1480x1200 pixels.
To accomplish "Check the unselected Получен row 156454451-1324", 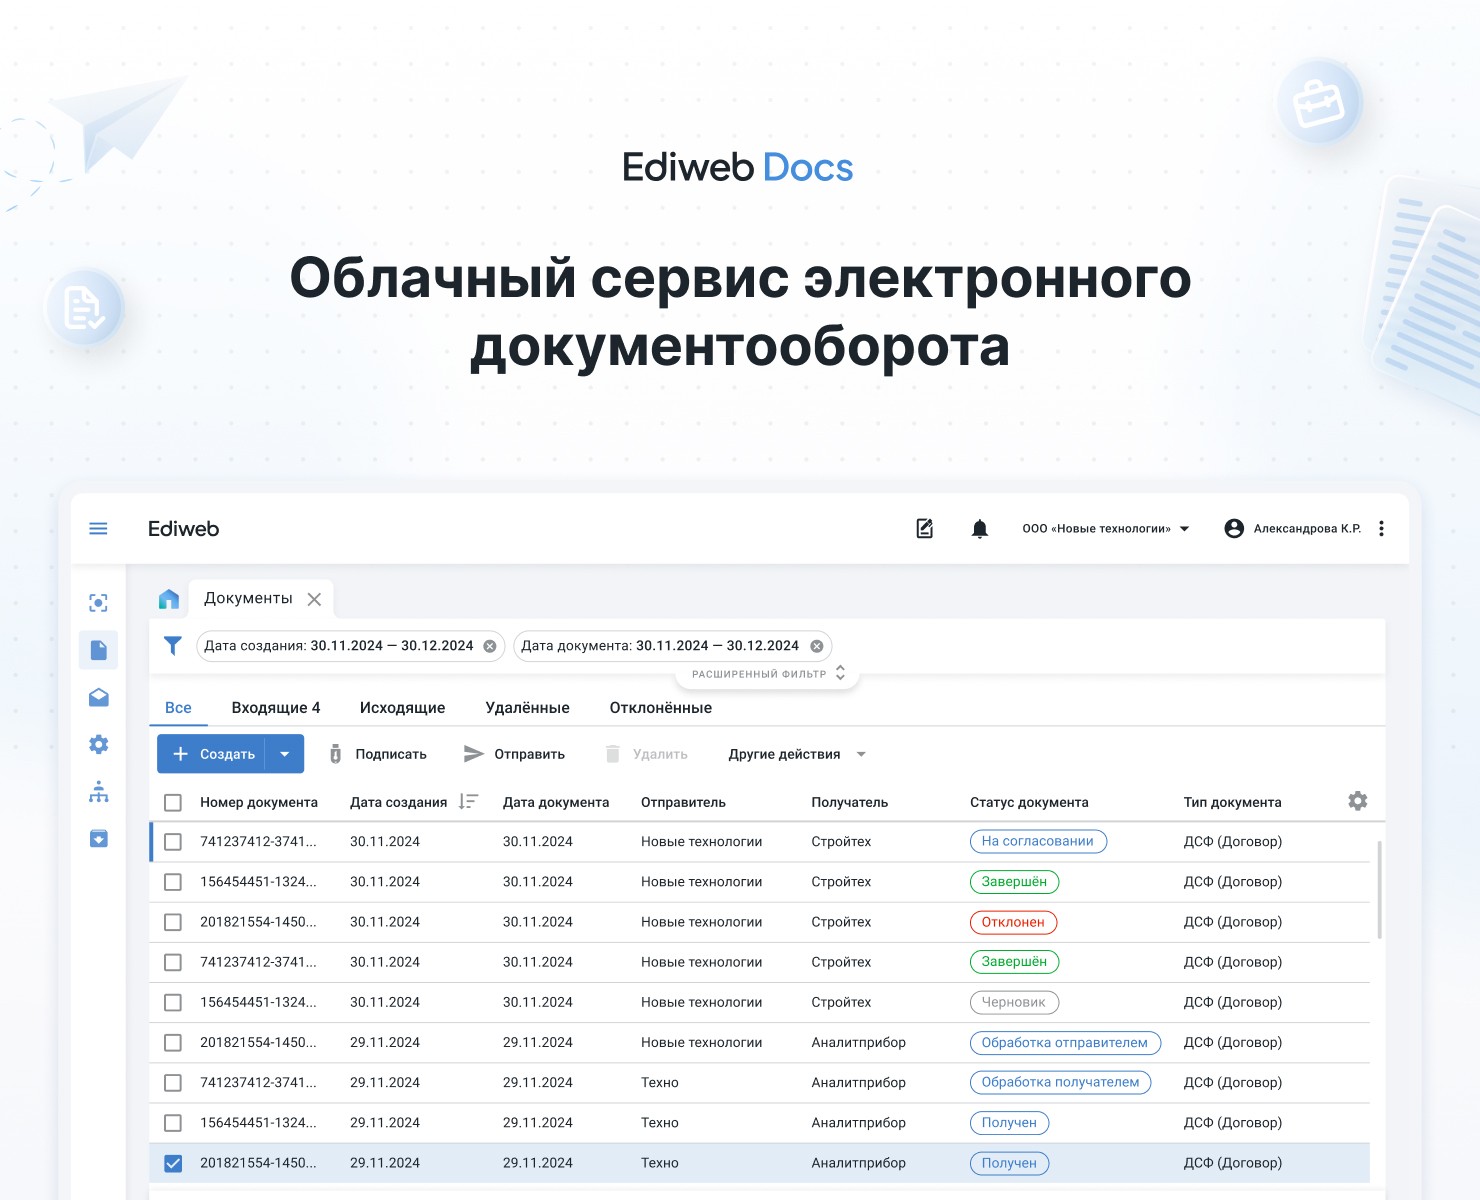I will pyautogui.click(x=173, y=1123).
